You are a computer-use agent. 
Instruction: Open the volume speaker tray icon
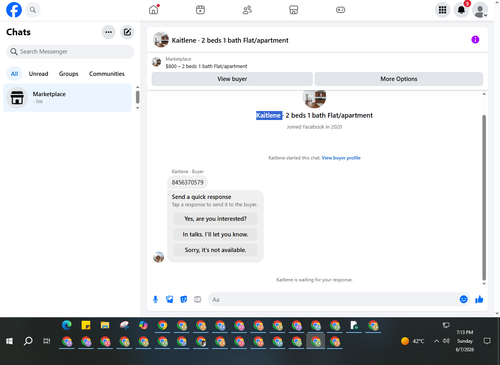[446, 341]
